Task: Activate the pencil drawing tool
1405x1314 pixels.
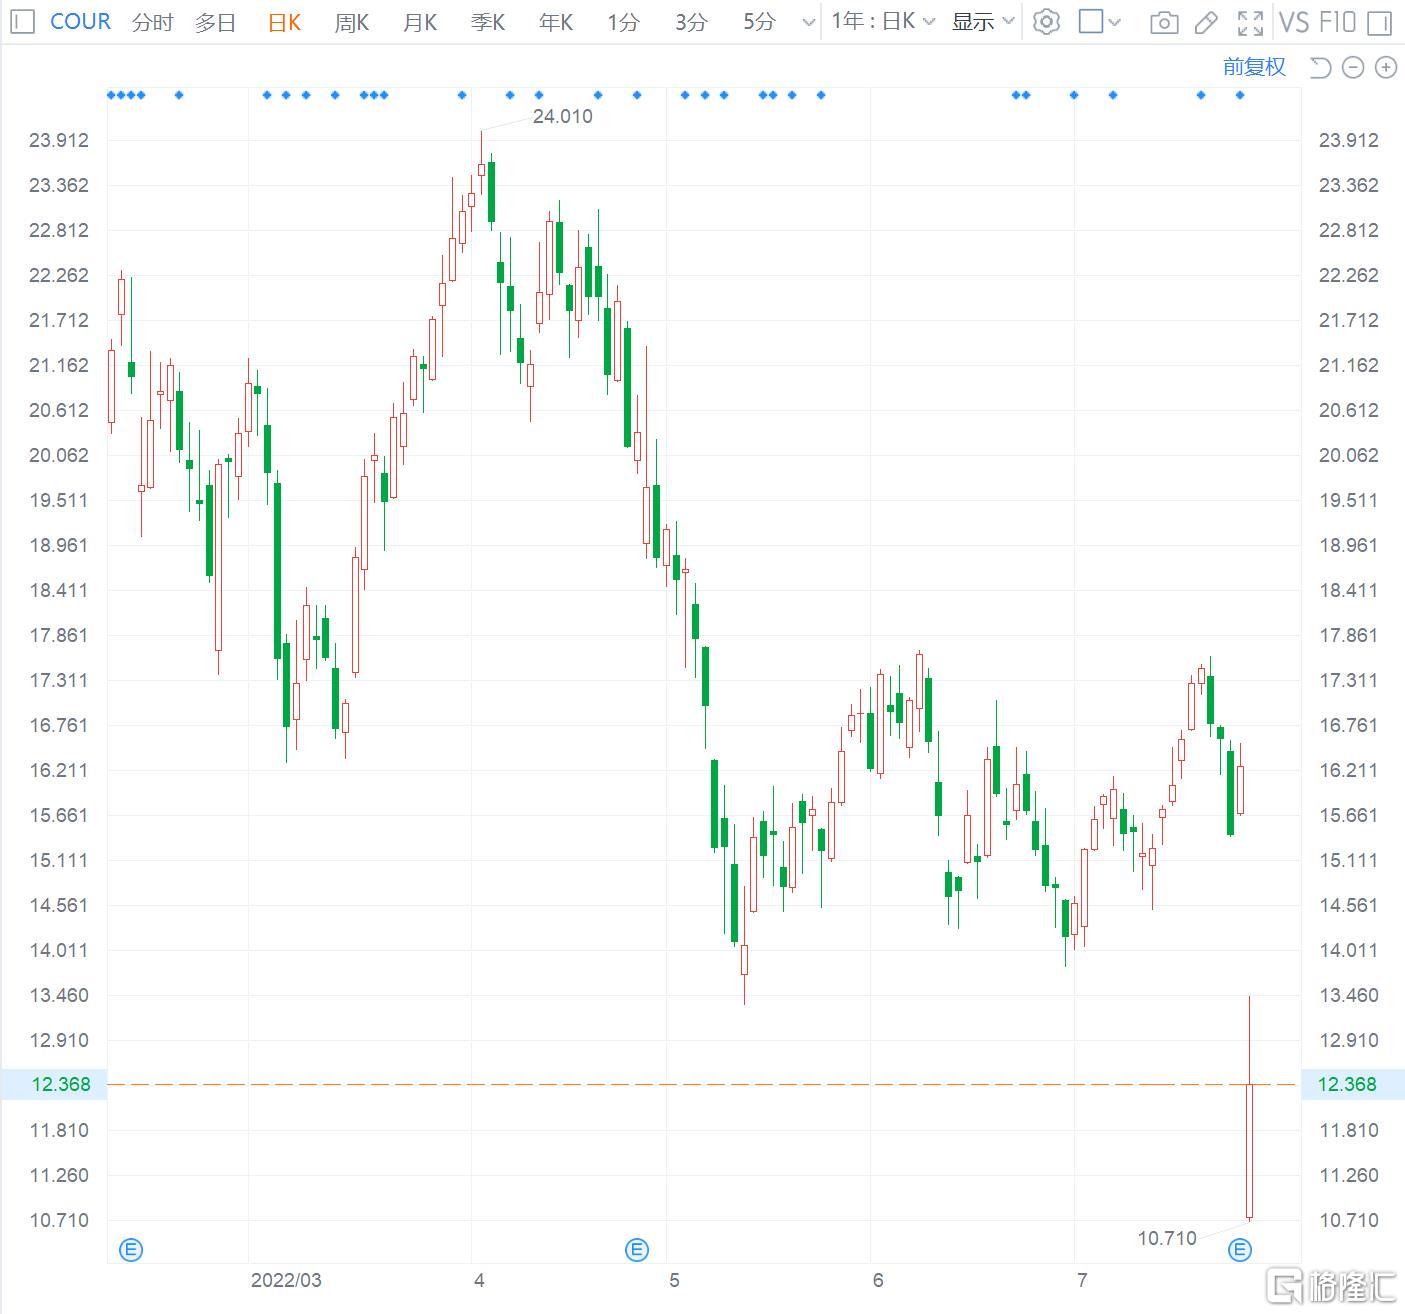Action: (x=1206, y=22)
